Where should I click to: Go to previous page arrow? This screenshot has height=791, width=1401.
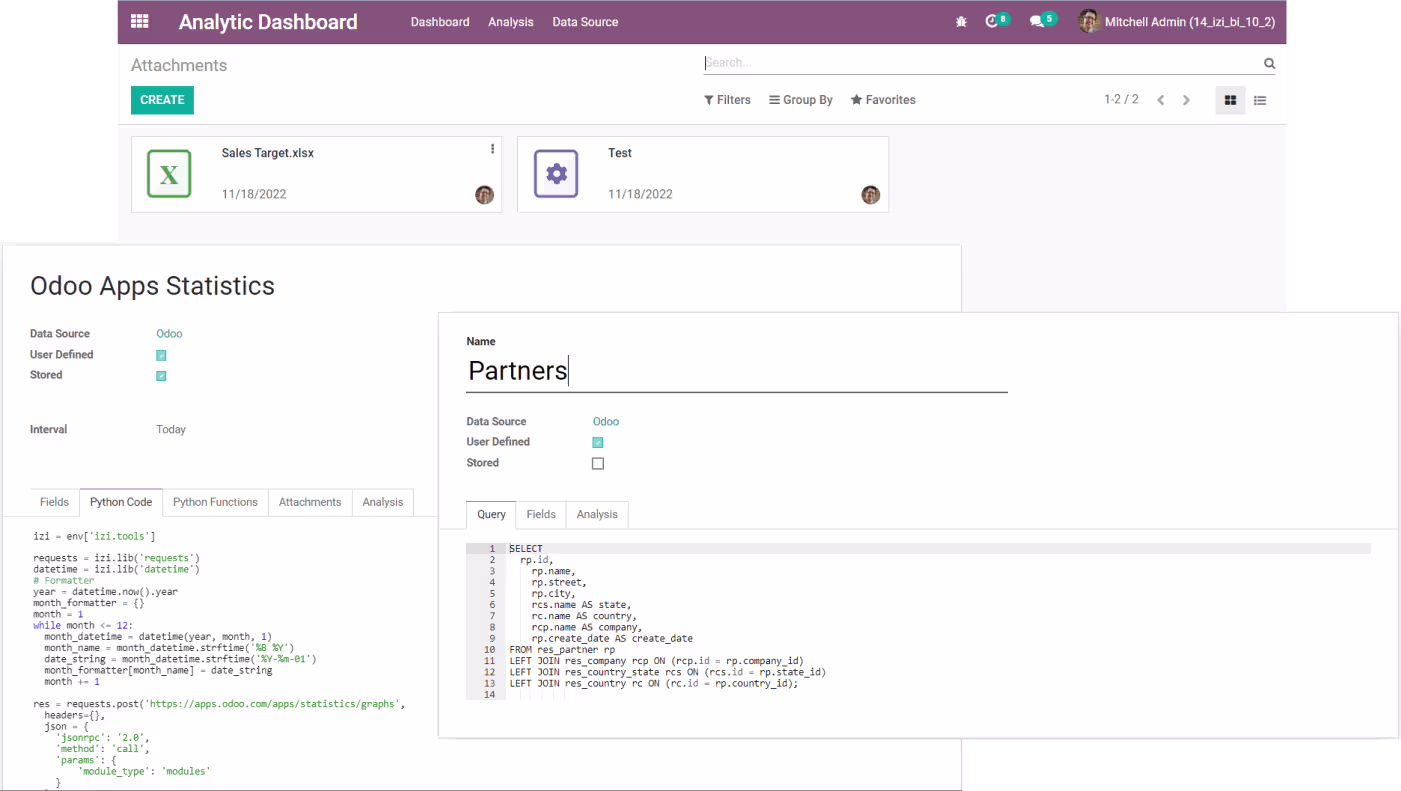point(1161,100)
